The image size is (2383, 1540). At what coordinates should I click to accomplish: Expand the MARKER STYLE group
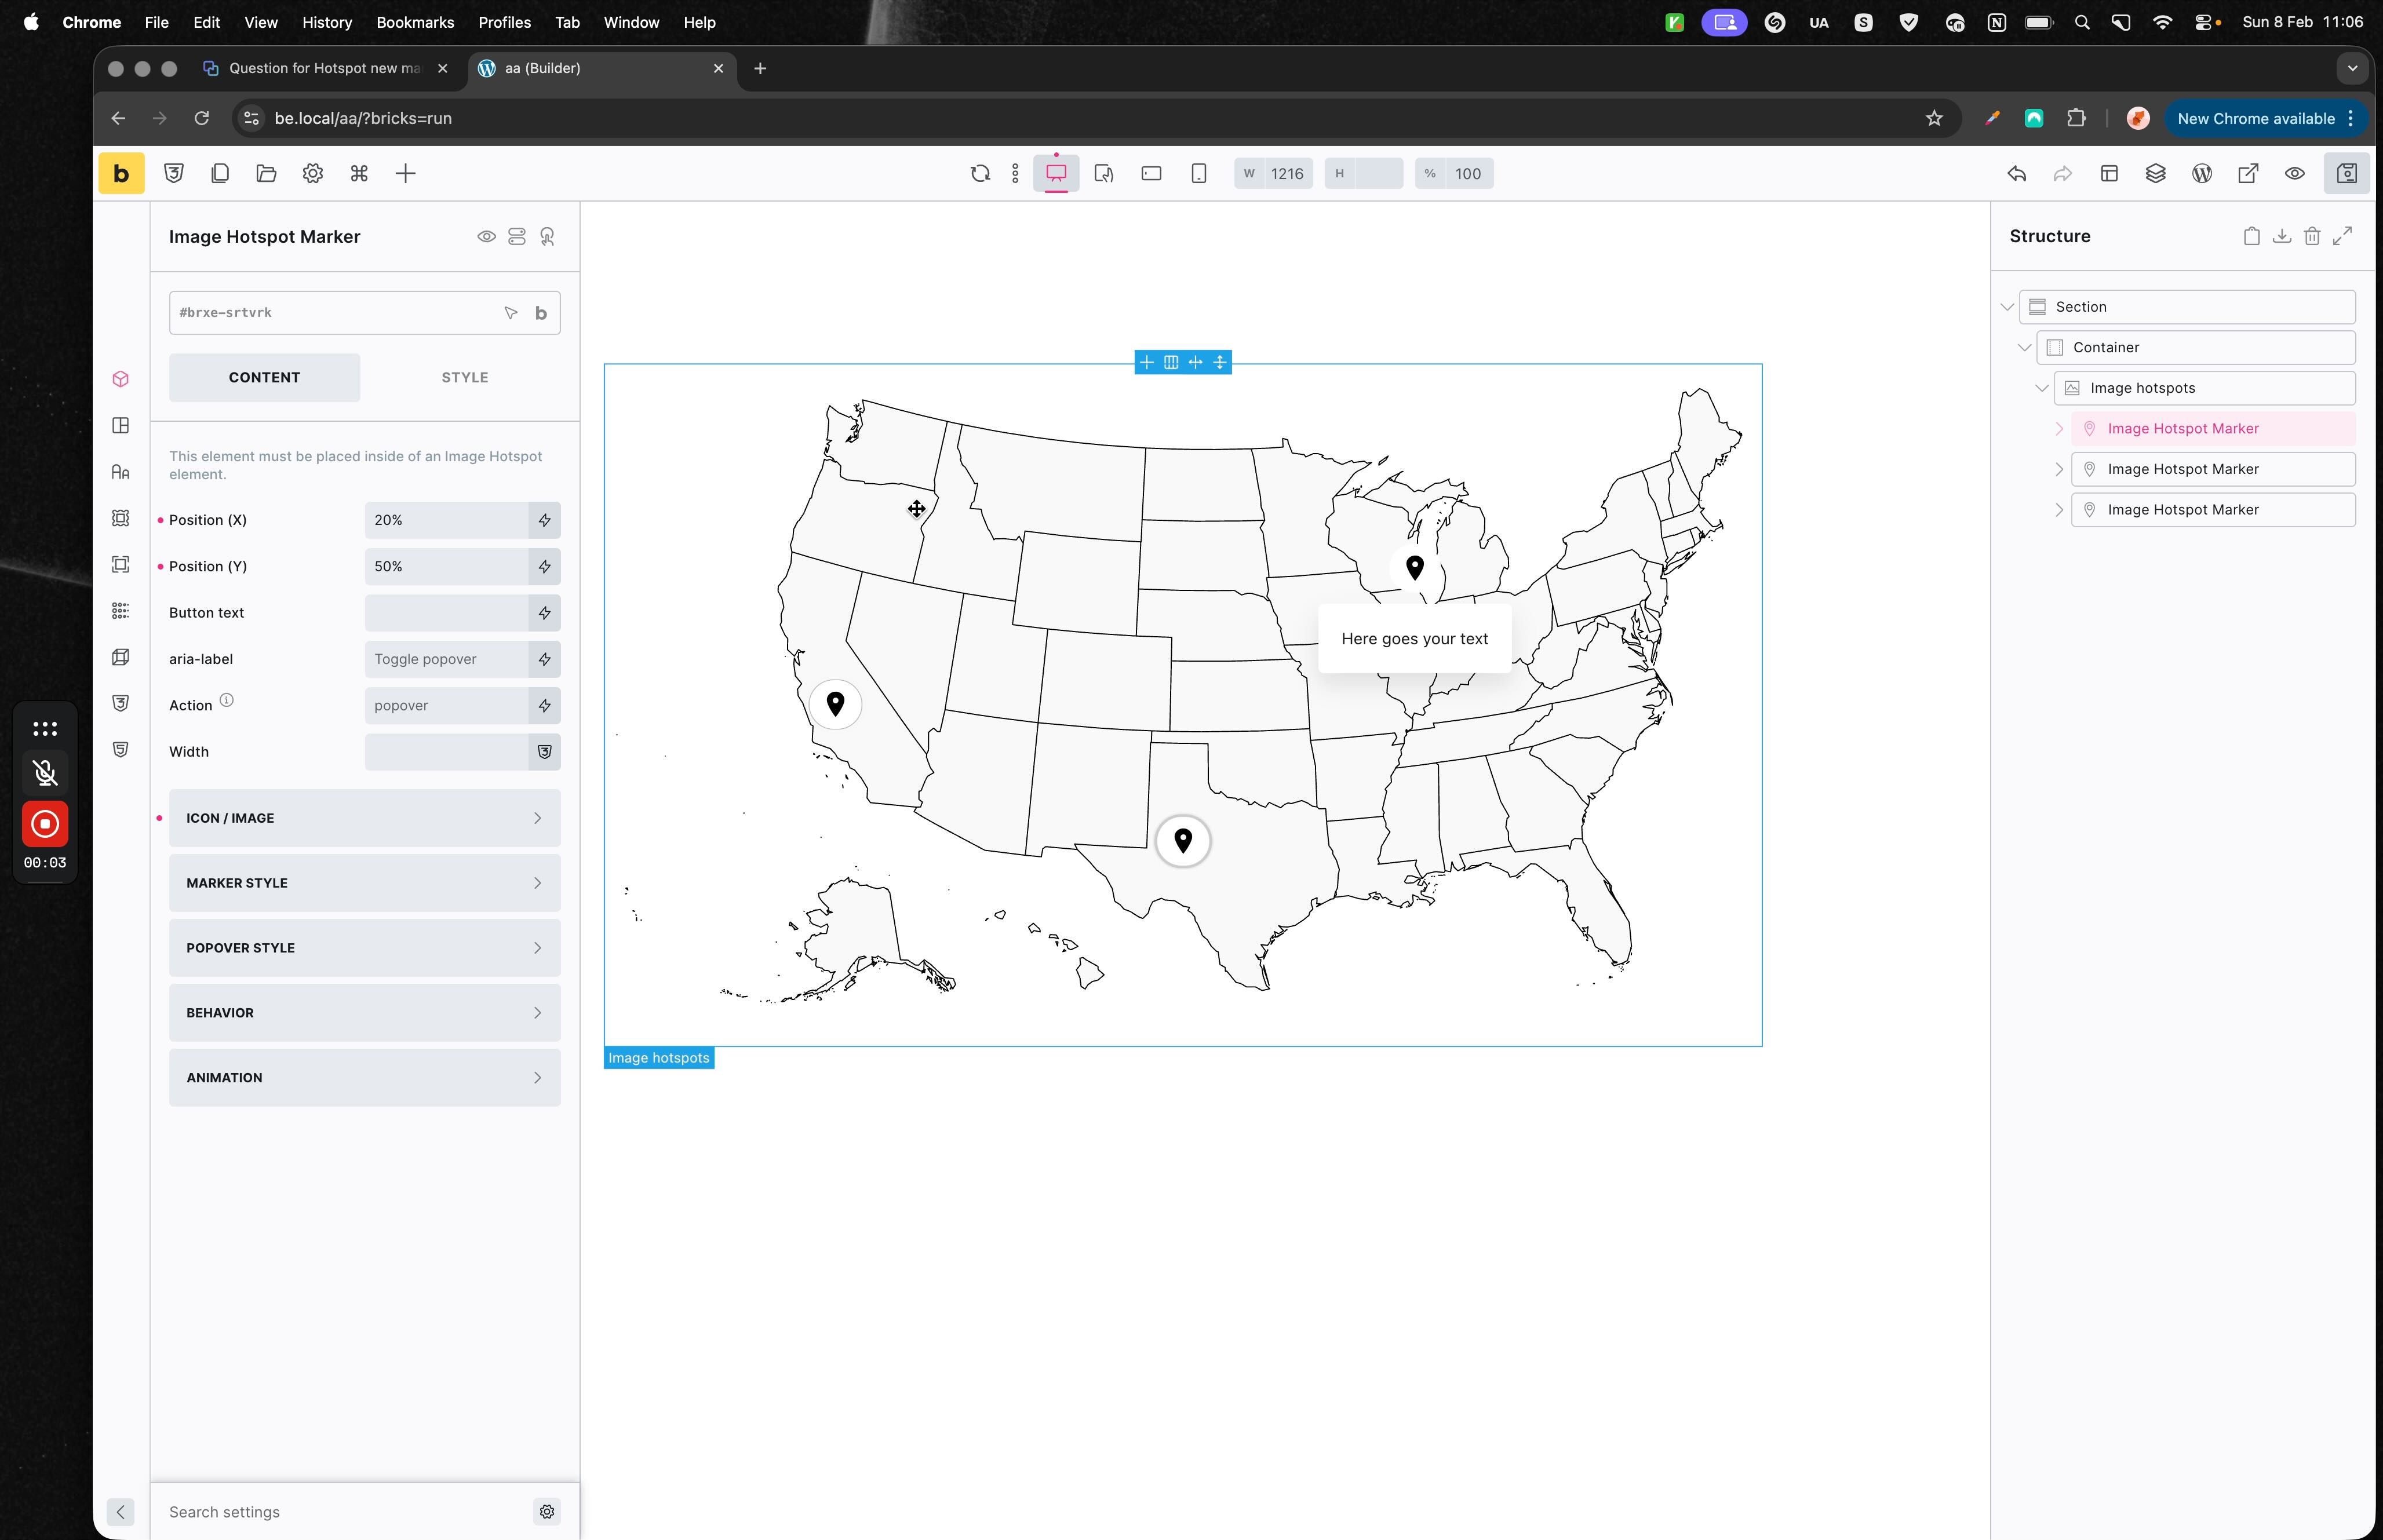(x=365, y=883)
